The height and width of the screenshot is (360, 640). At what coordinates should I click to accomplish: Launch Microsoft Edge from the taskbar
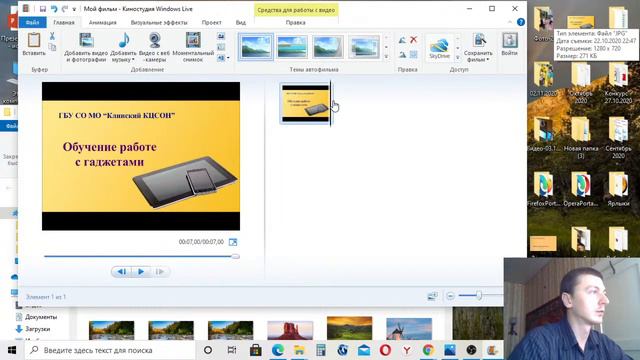(278, 350)
